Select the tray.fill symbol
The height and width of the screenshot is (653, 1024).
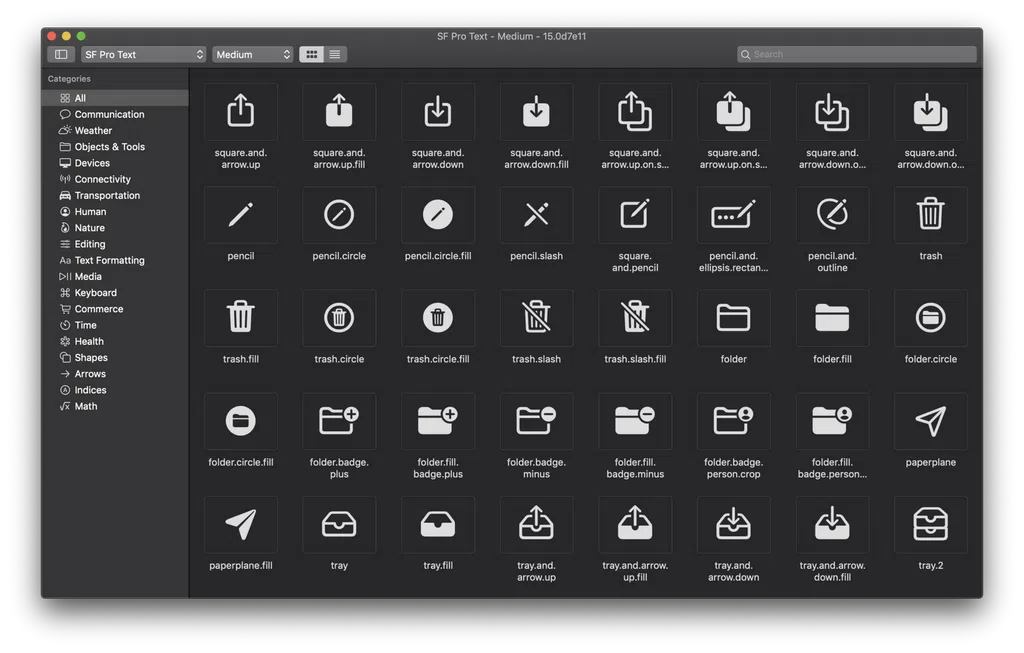(x=438, y=524)
